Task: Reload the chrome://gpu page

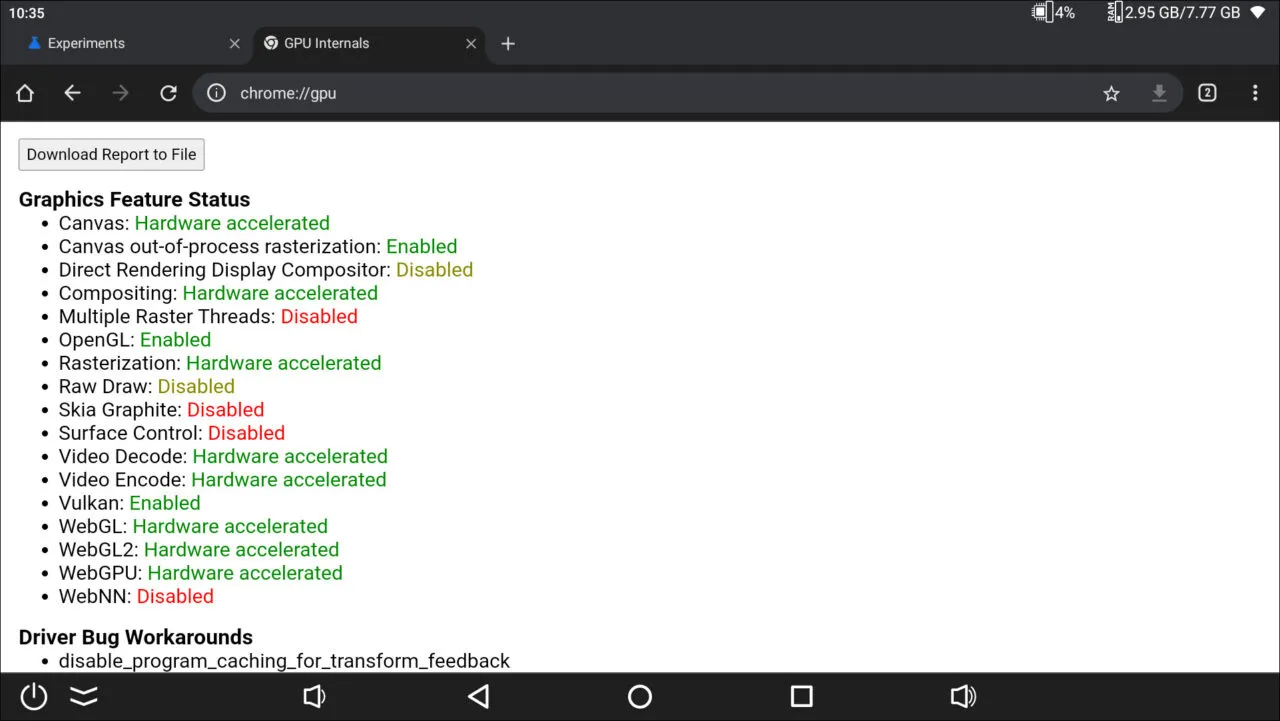Action: (x=168, y=92)
